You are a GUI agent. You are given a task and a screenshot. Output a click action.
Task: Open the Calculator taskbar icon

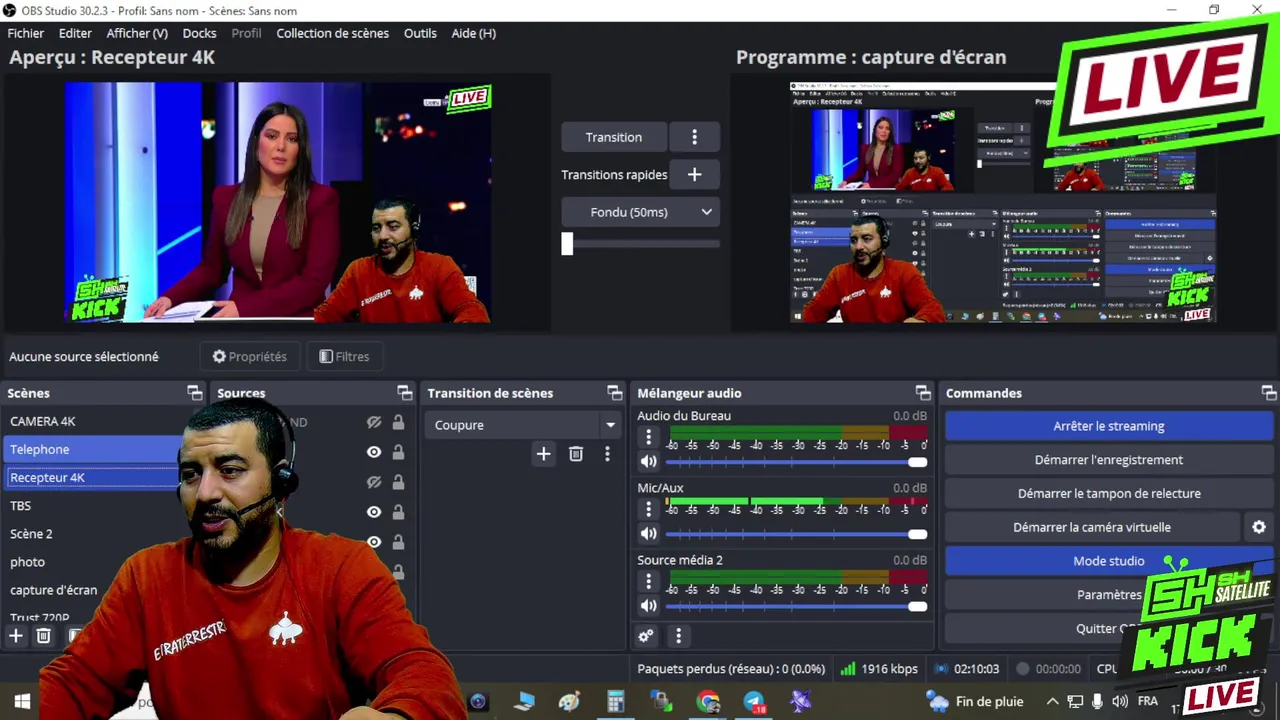(616, 702)
